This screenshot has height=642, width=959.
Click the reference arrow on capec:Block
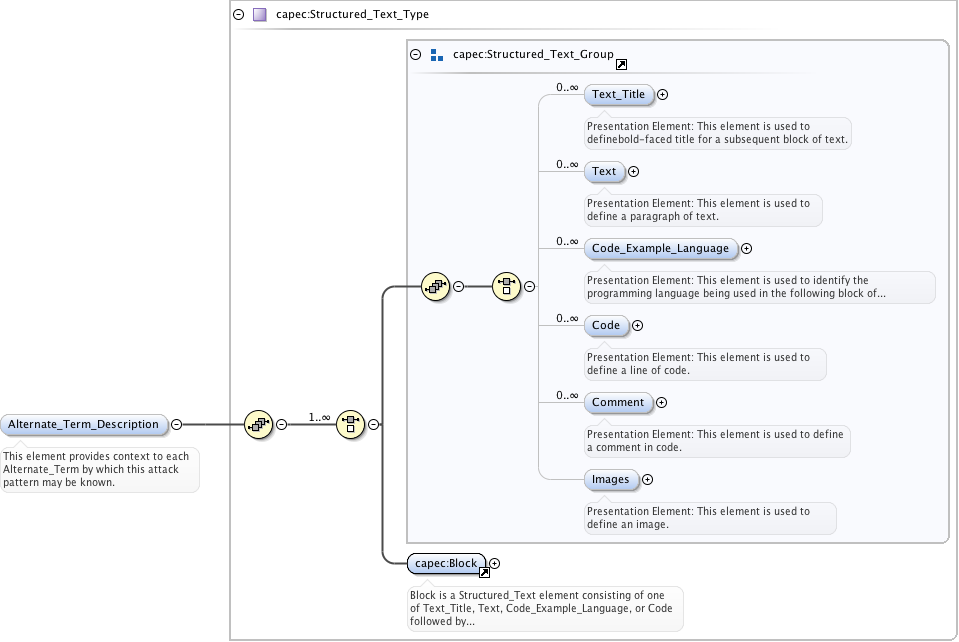click(484, 572)
